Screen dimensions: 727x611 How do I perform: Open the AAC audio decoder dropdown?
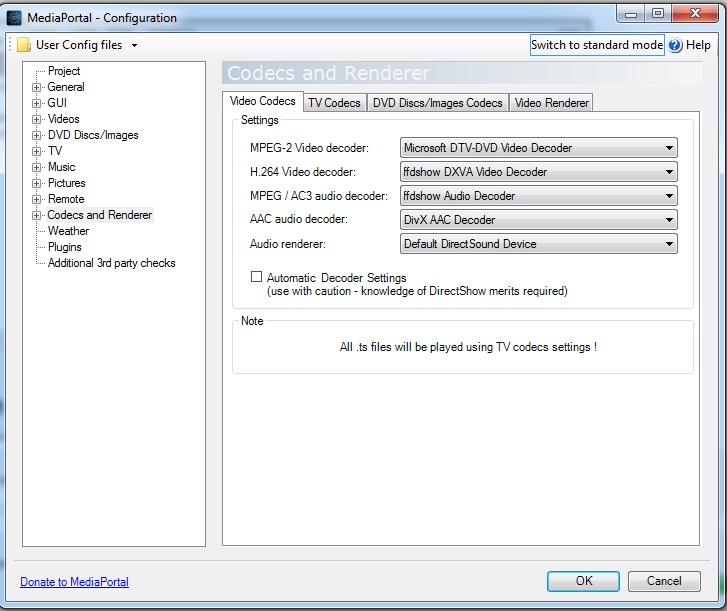pos(538,220)
